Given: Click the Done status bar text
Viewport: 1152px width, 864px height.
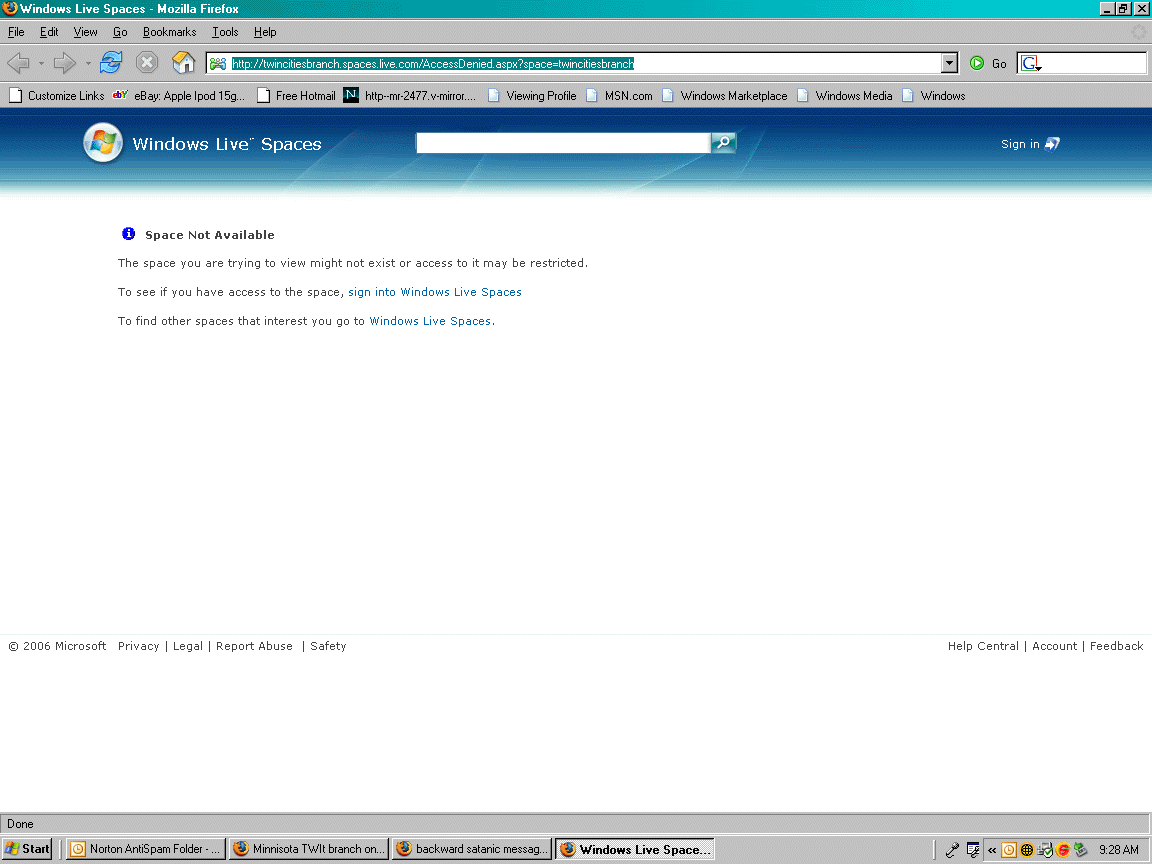Looking at the screenshot, I should 21,824.
